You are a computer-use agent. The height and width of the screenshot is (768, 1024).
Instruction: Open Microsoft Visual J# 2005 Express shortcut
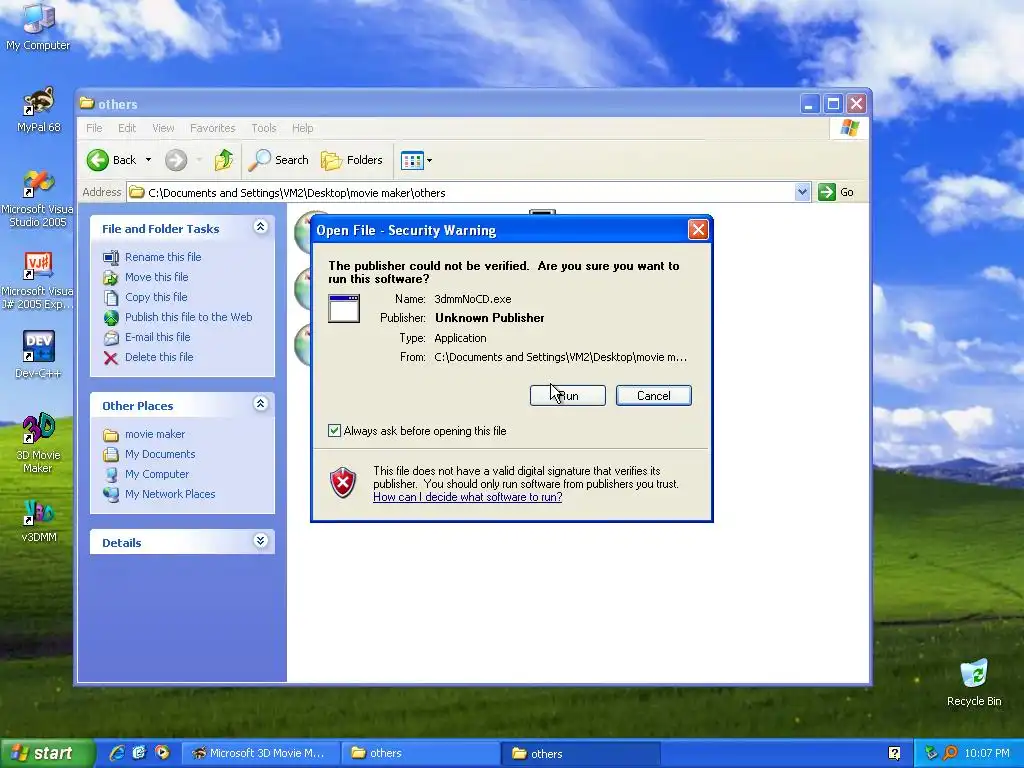(37, 281)
